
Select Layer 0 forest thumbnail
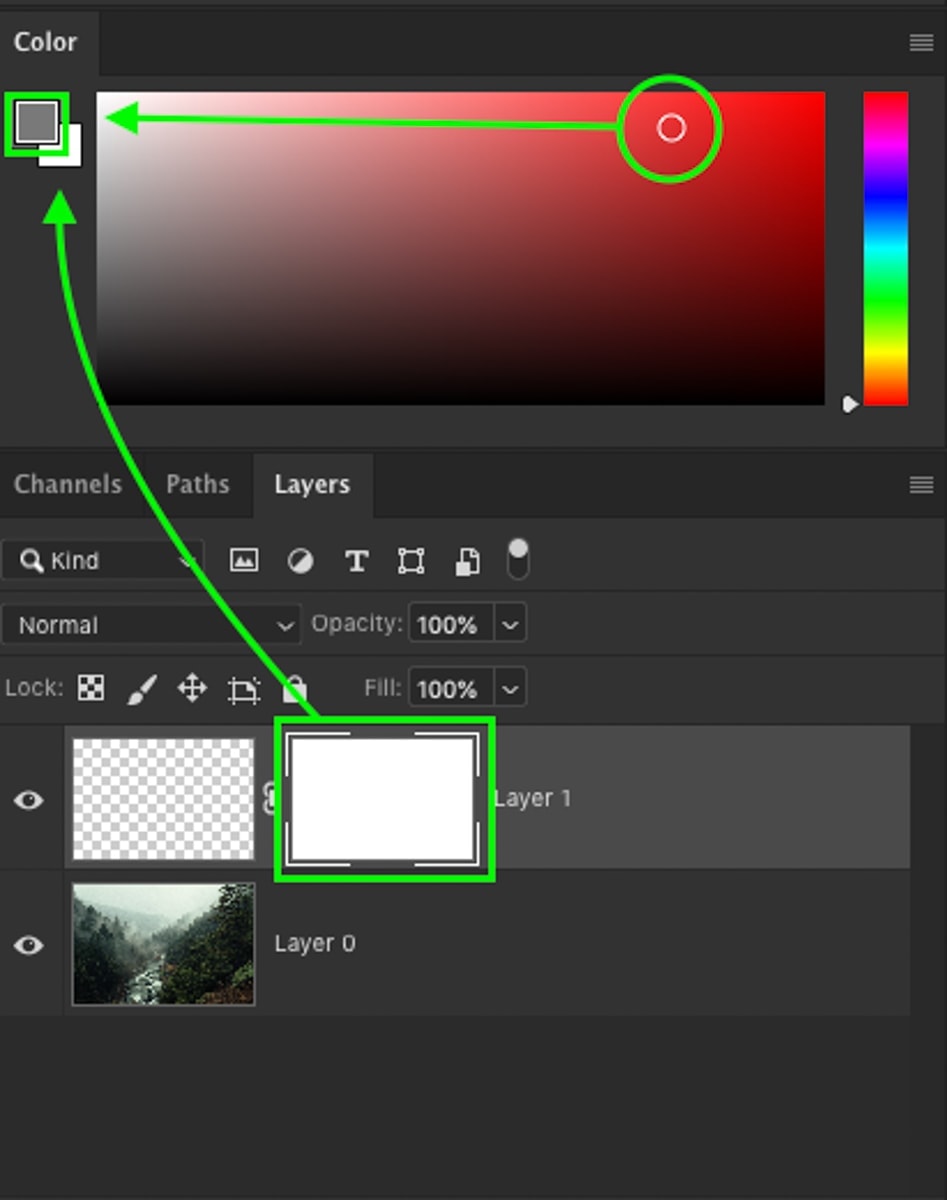(x=164, y=944)
